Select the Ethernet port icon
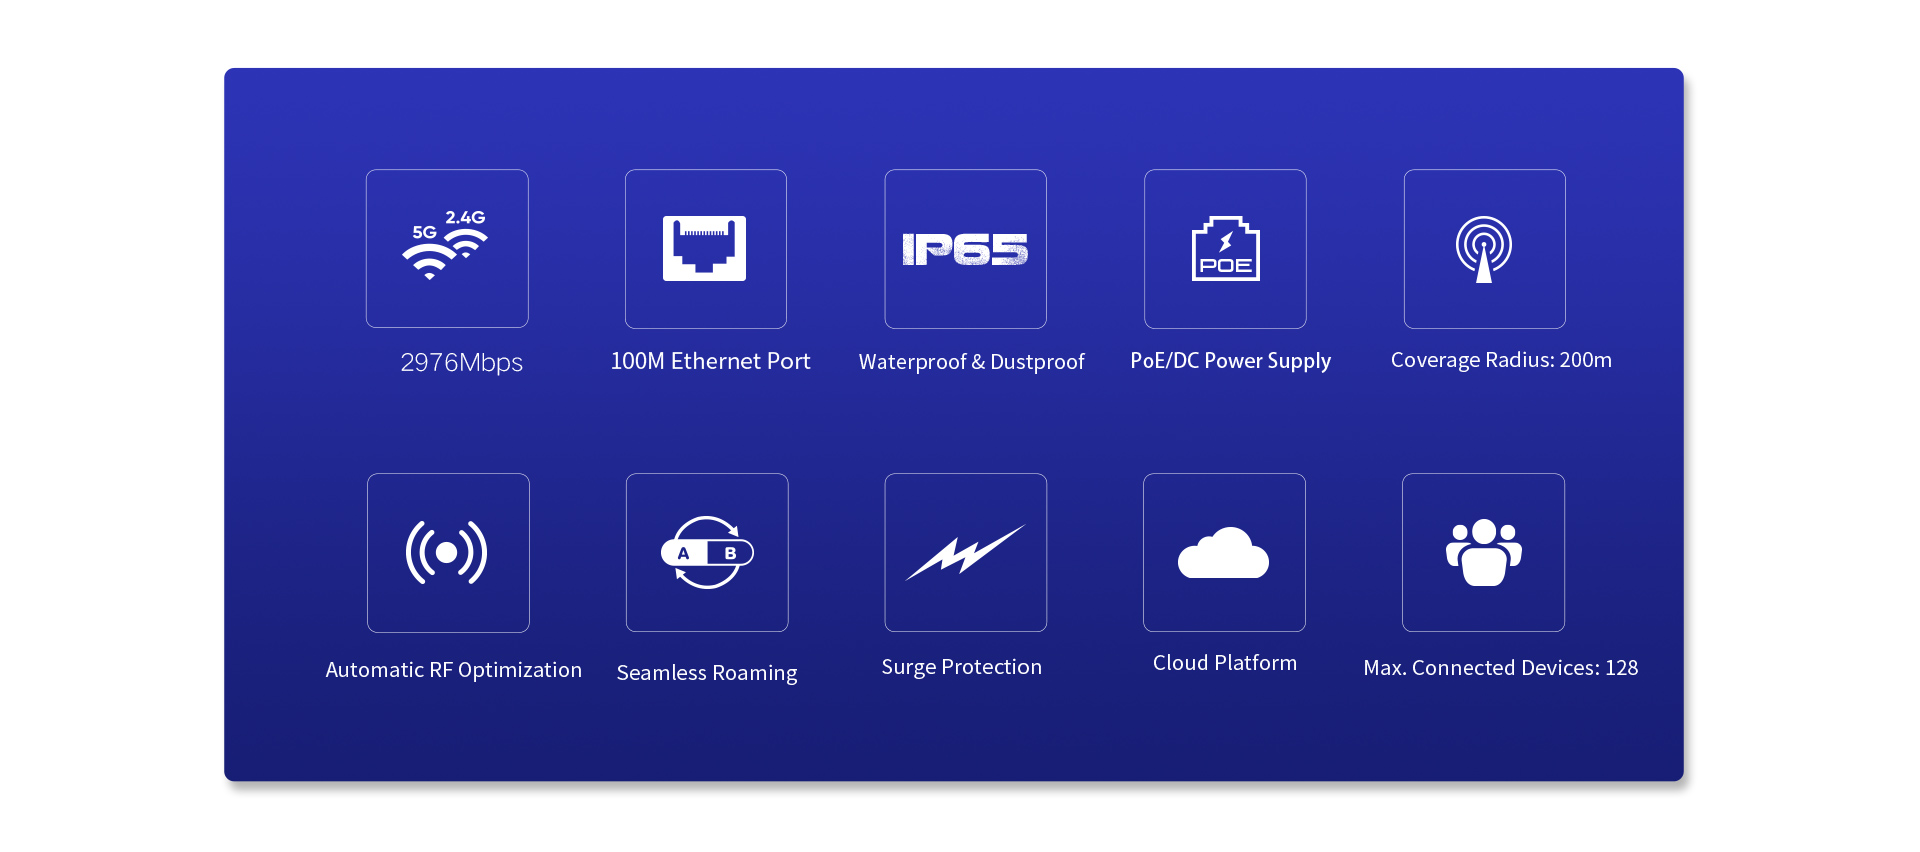Screen dimensions: 1920x852 tap(705, 248)
